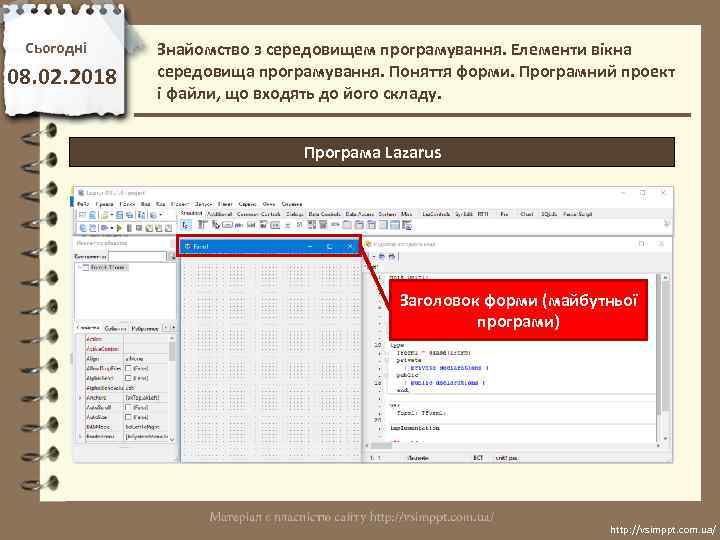Pick TScrollBar component from palette

pos(334,225)
